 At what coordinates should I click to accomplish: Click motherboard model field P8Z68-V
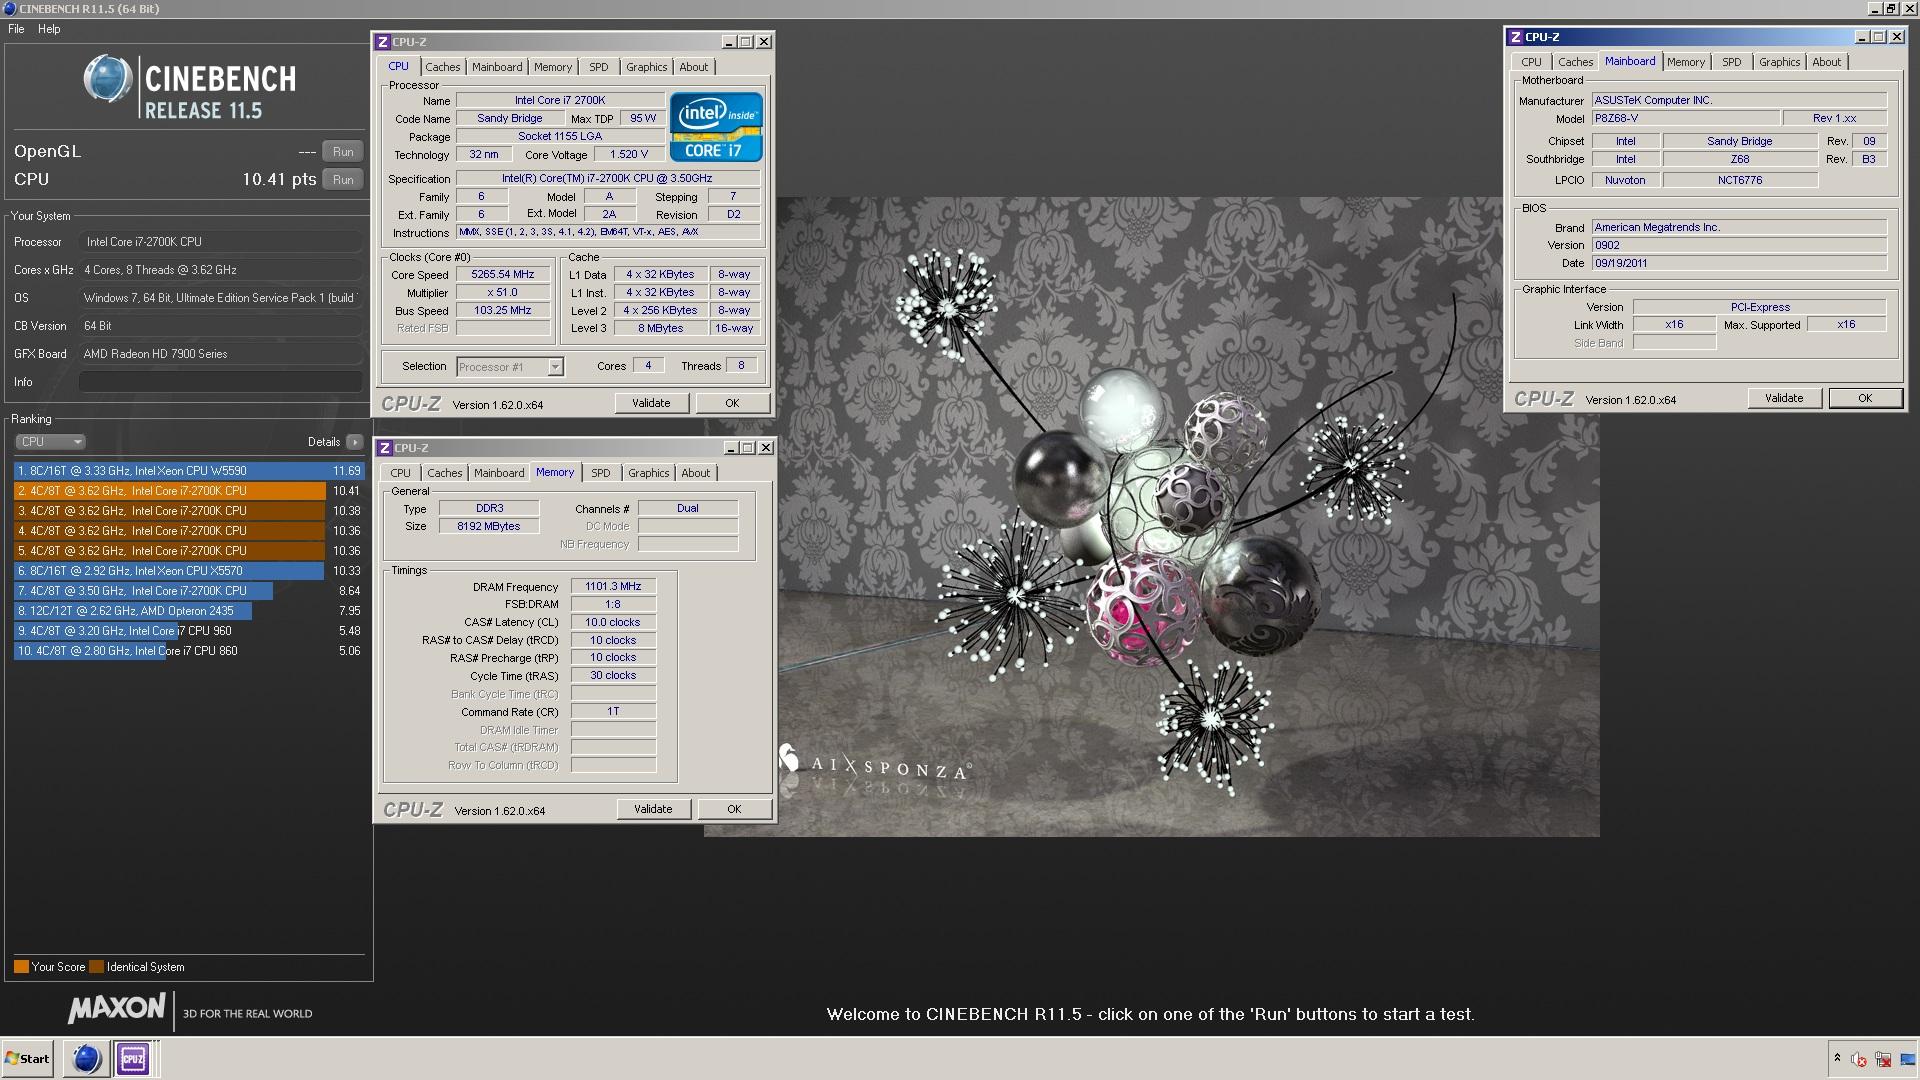1685,118
